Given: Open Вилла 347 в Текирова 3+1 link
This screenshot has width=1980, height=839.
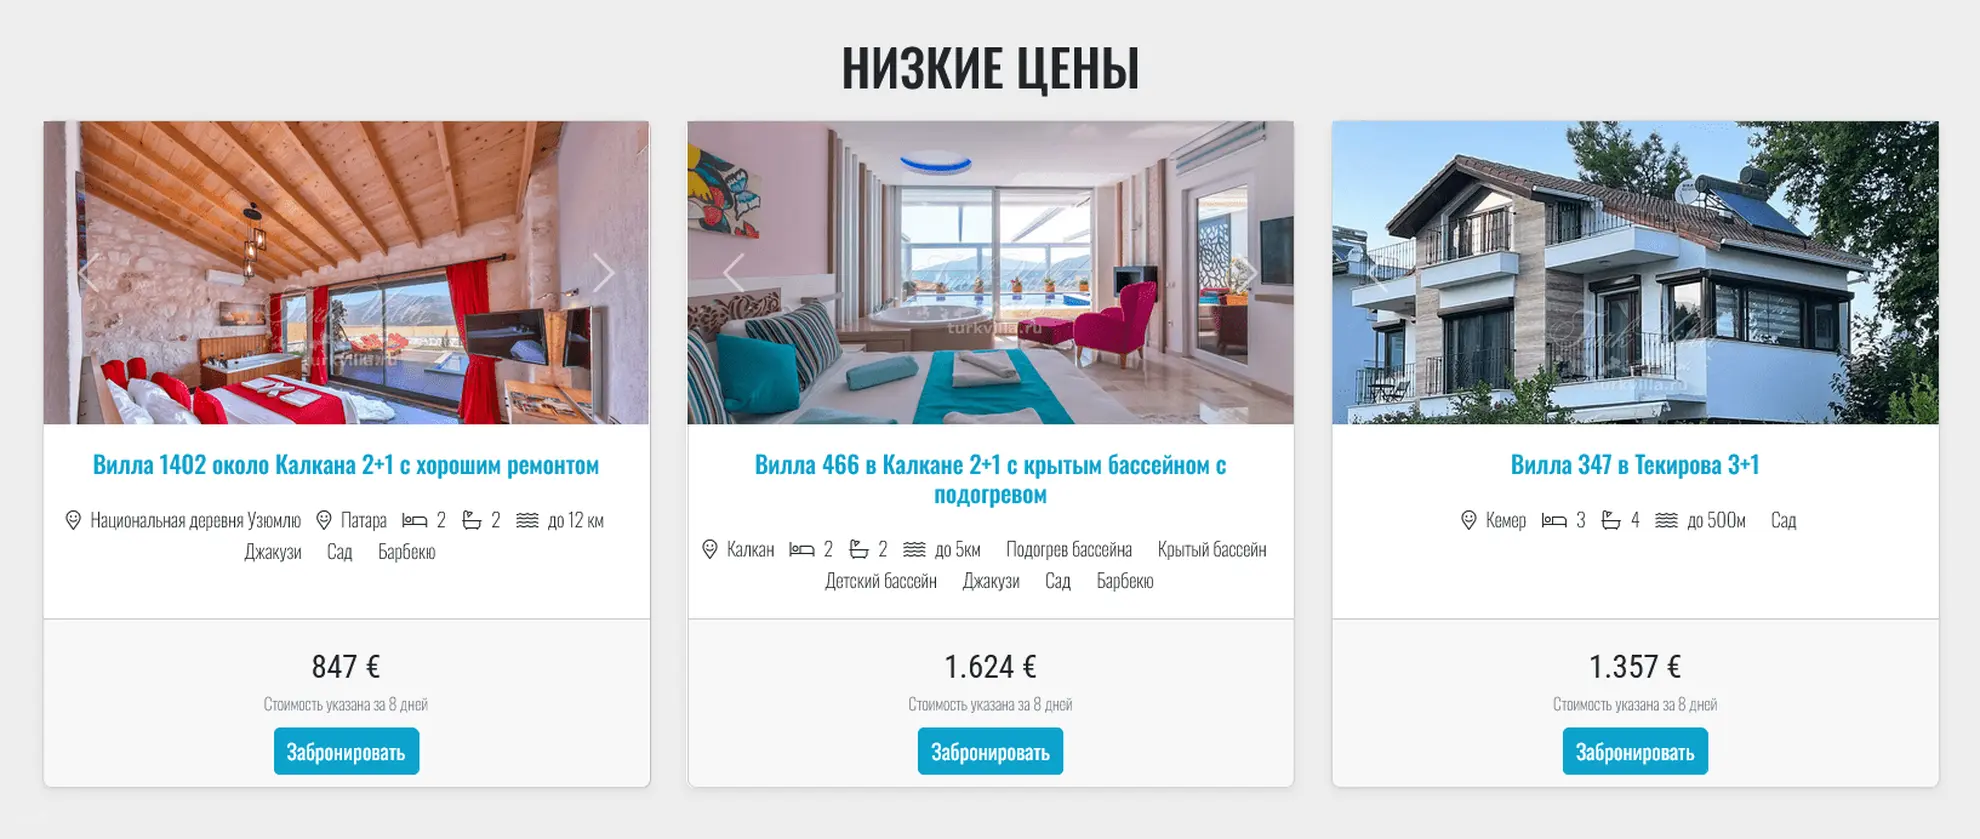Looking at the screenshot, I should (x=1635, y=465).
